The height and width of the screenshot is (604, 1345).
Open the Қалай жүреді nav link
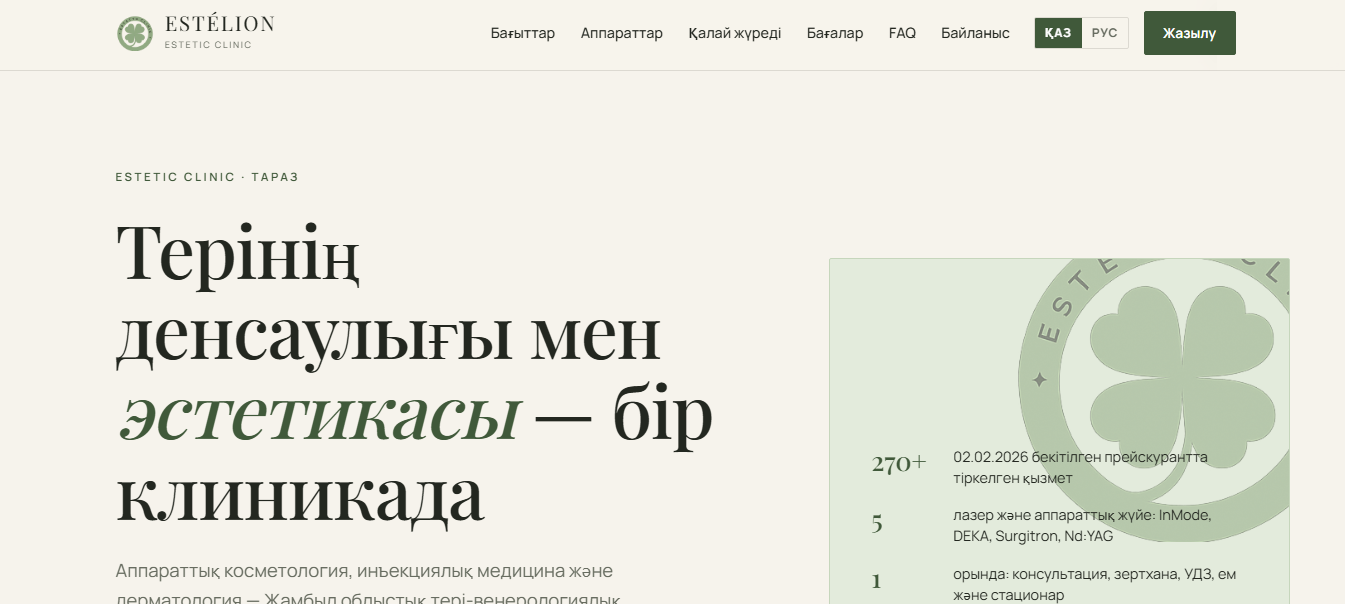click(x=735, y=33)
